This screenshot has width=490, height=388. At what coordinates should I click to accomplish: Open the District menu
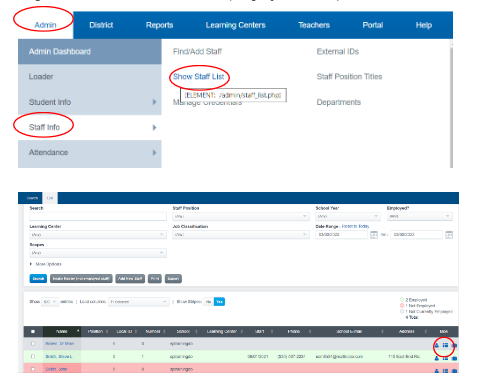pos(101,25)
